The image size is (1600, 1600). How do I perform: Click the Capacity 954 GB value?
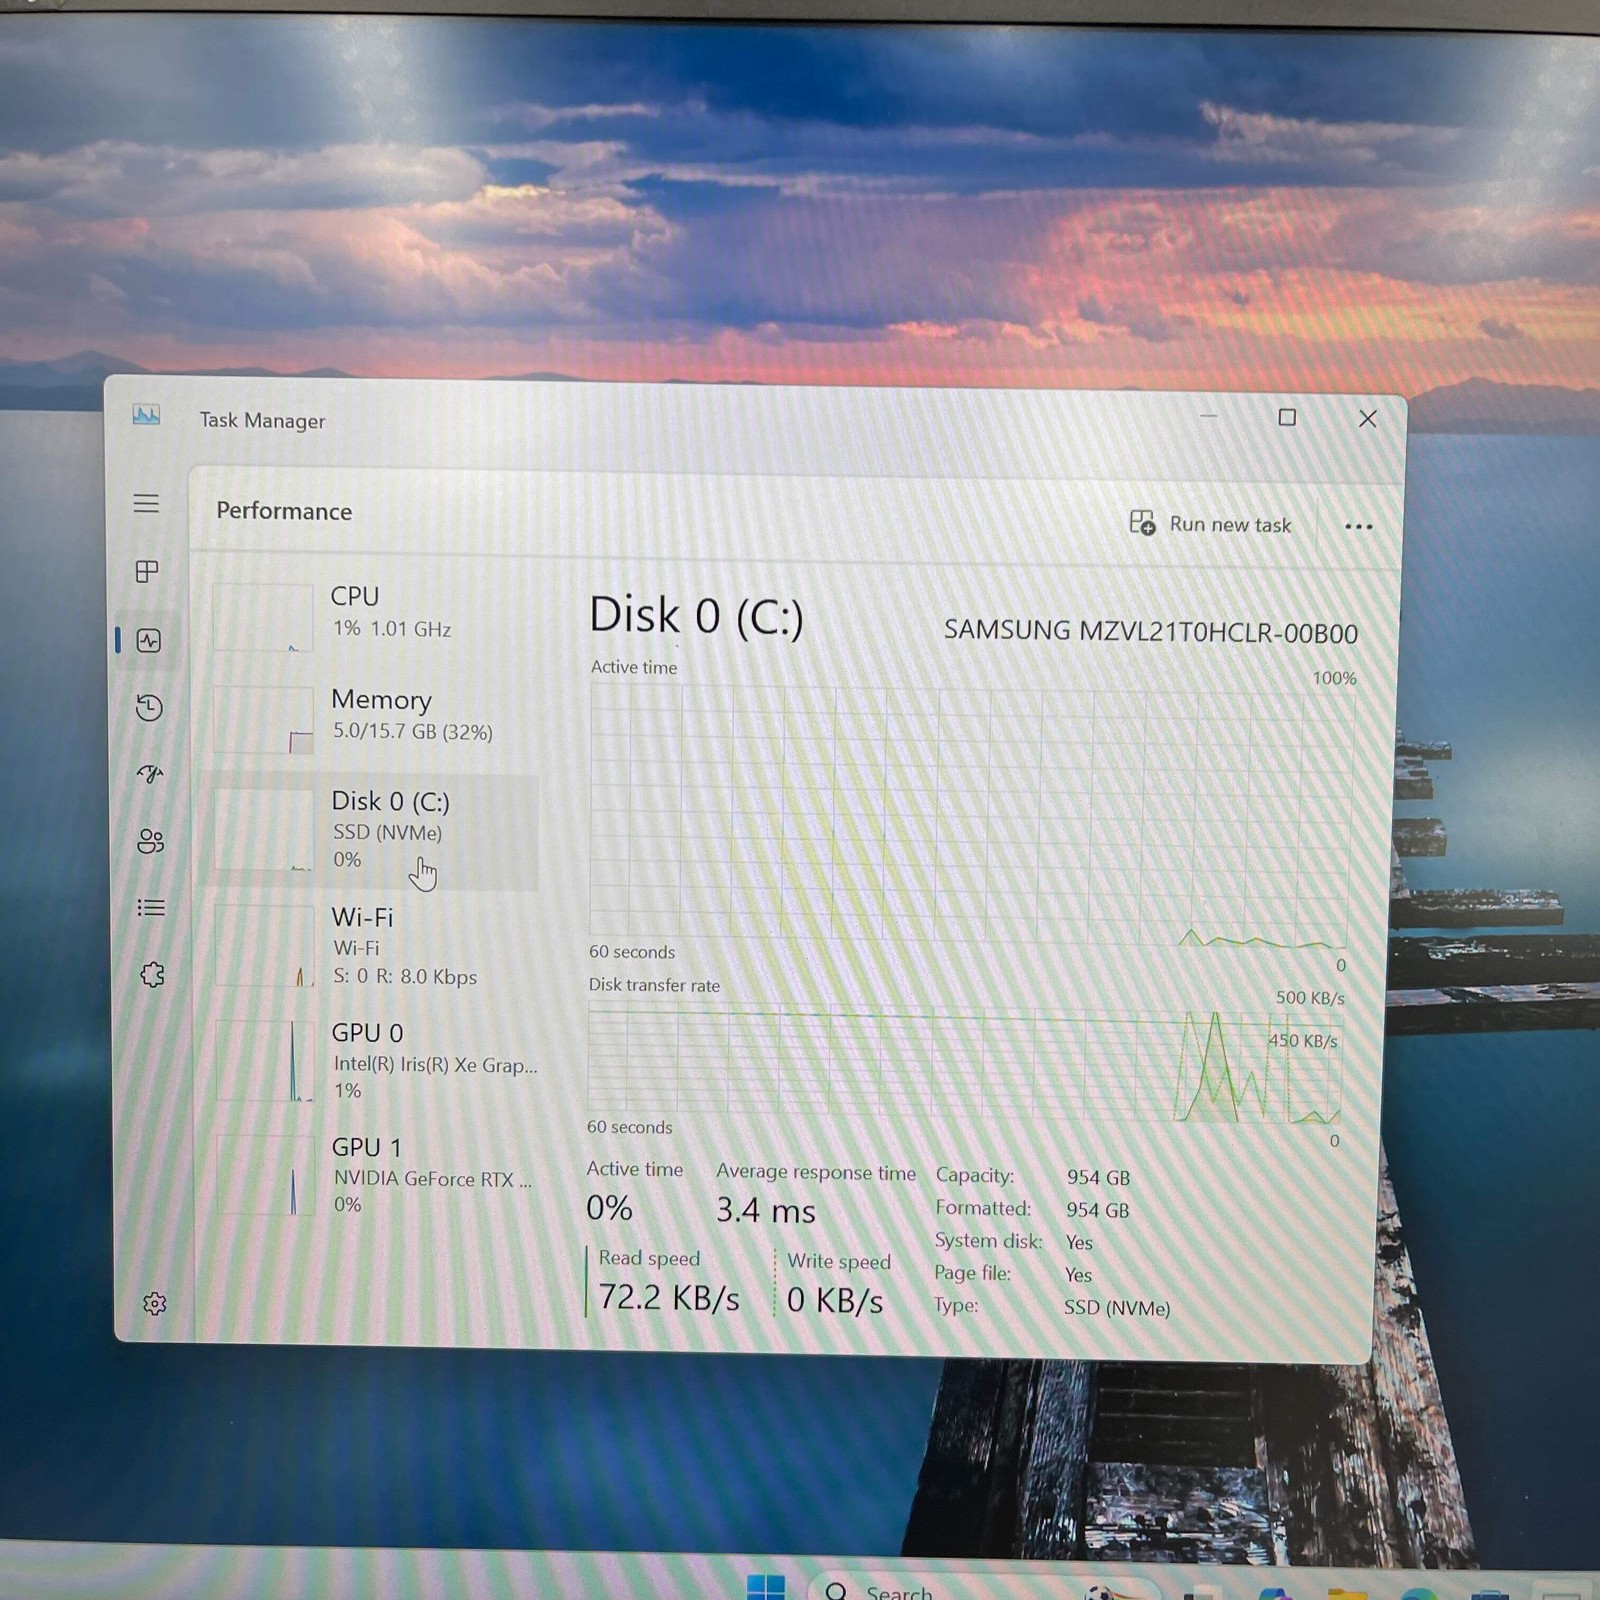pos(1098,1178)
